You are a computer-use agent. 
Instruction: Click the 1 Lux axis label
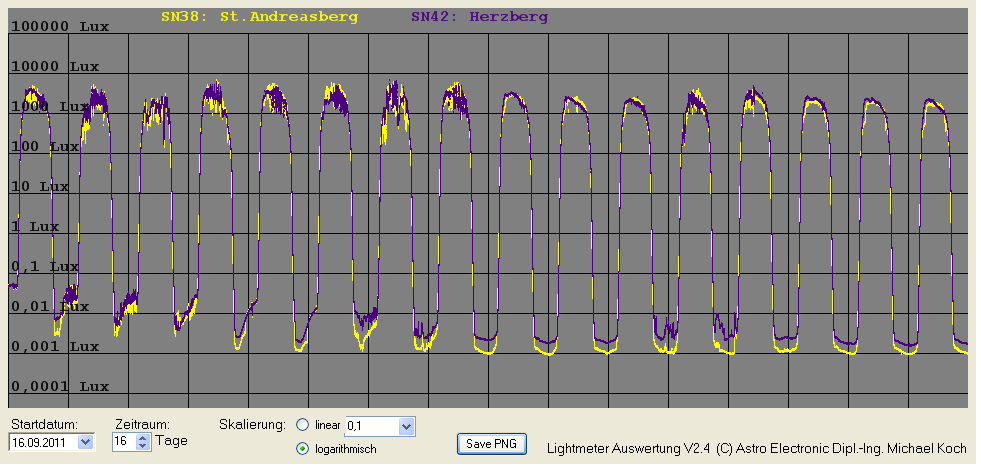[35, 226]
